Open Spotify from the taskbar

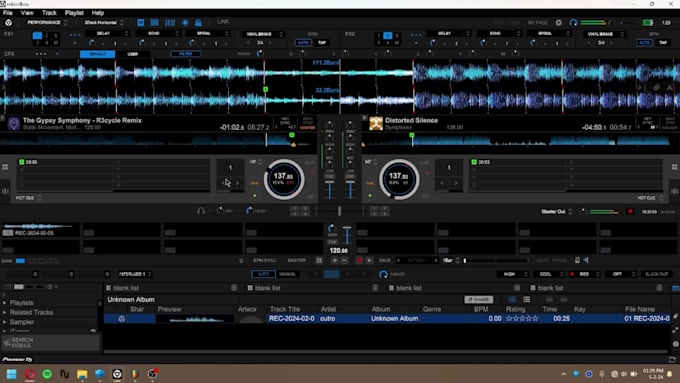coord(47,374)
